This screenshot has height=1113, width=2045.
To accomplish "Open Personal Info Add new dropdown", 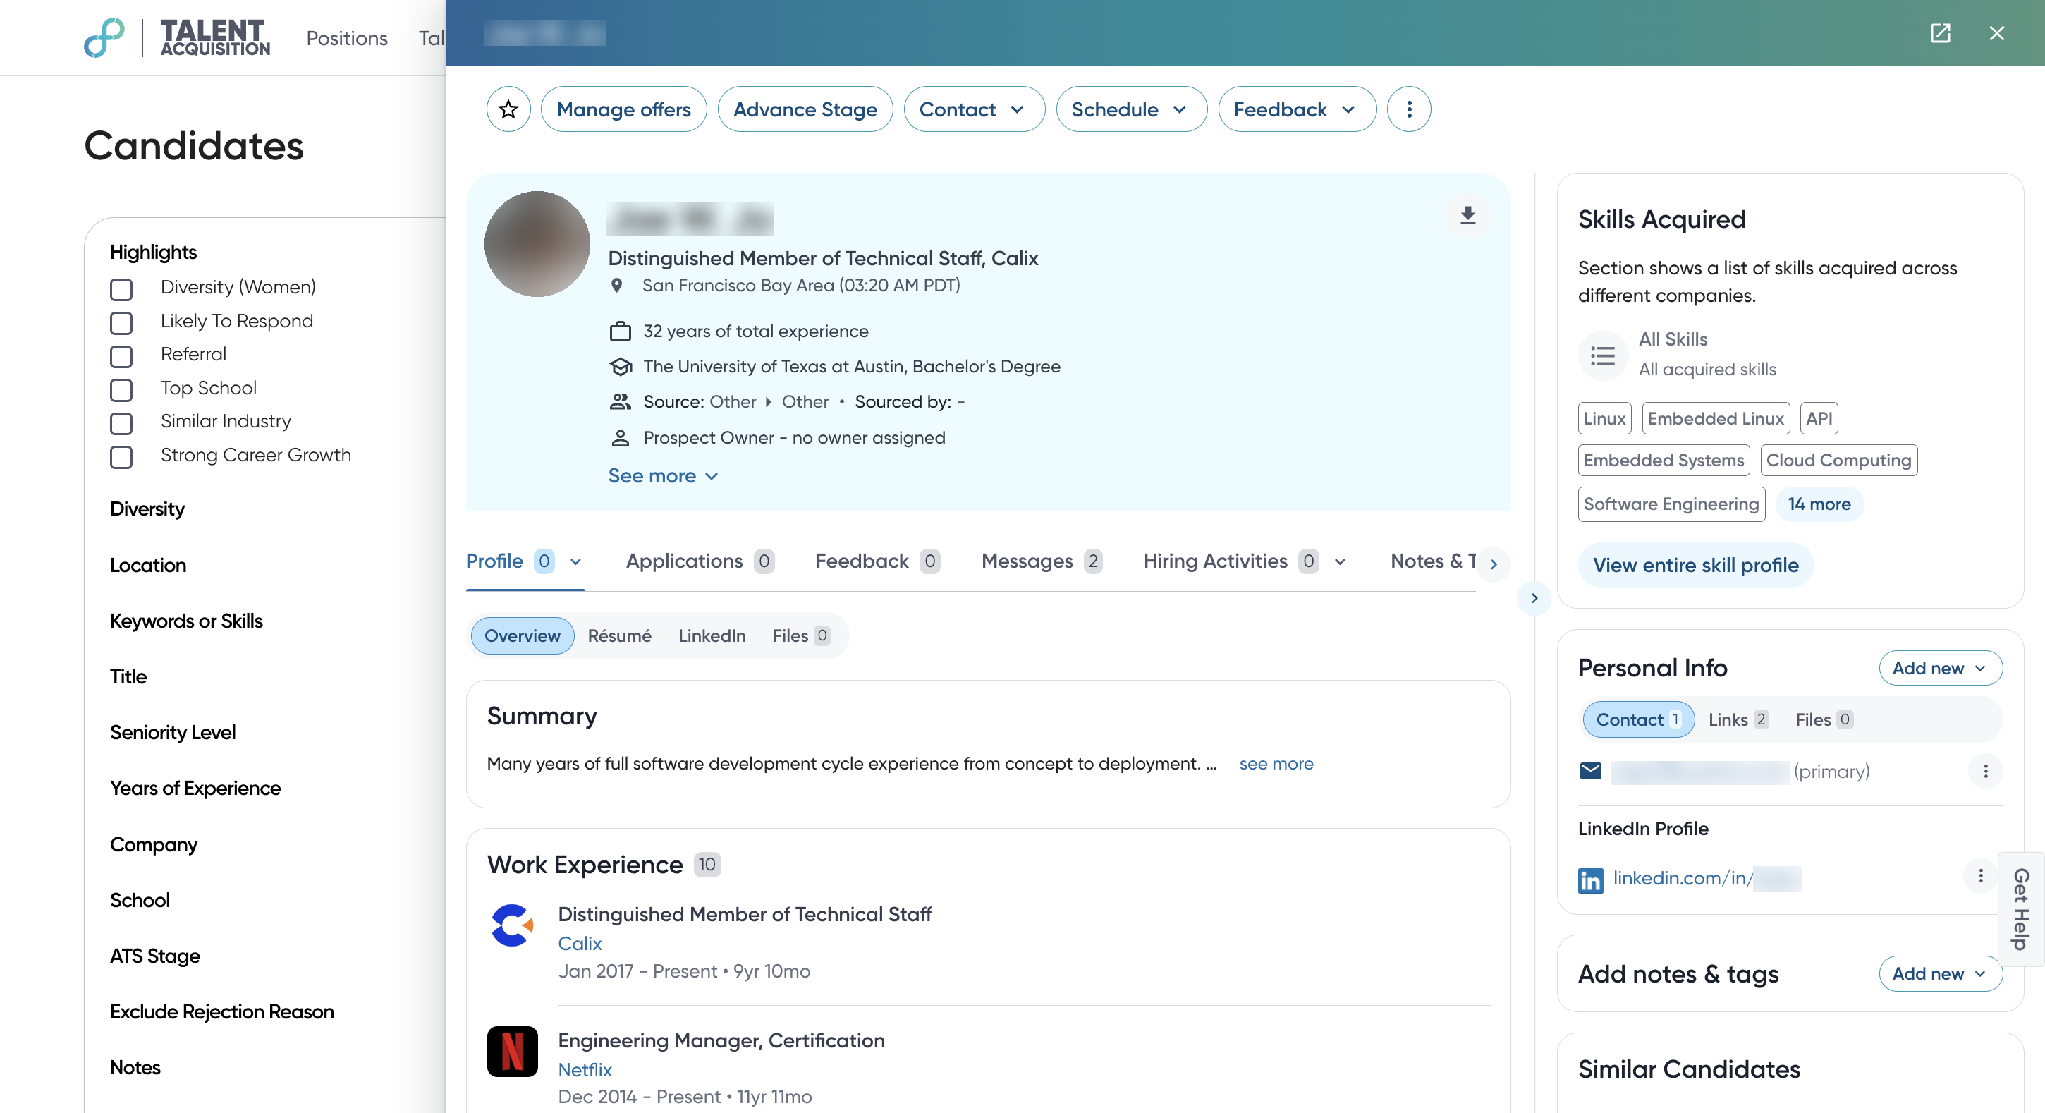I will [x=1940, y=668].
